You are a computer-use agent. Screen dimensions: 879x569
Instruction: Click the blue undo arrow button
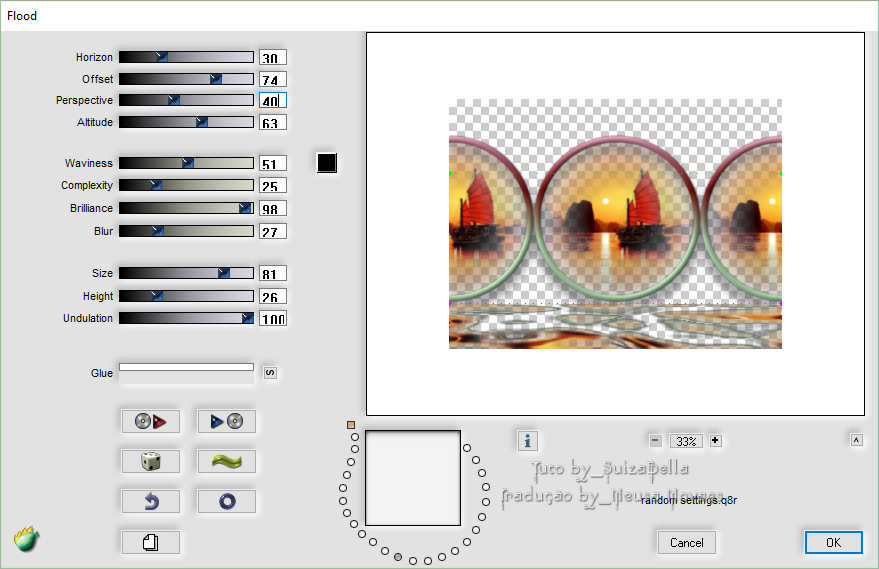[150, 501]
